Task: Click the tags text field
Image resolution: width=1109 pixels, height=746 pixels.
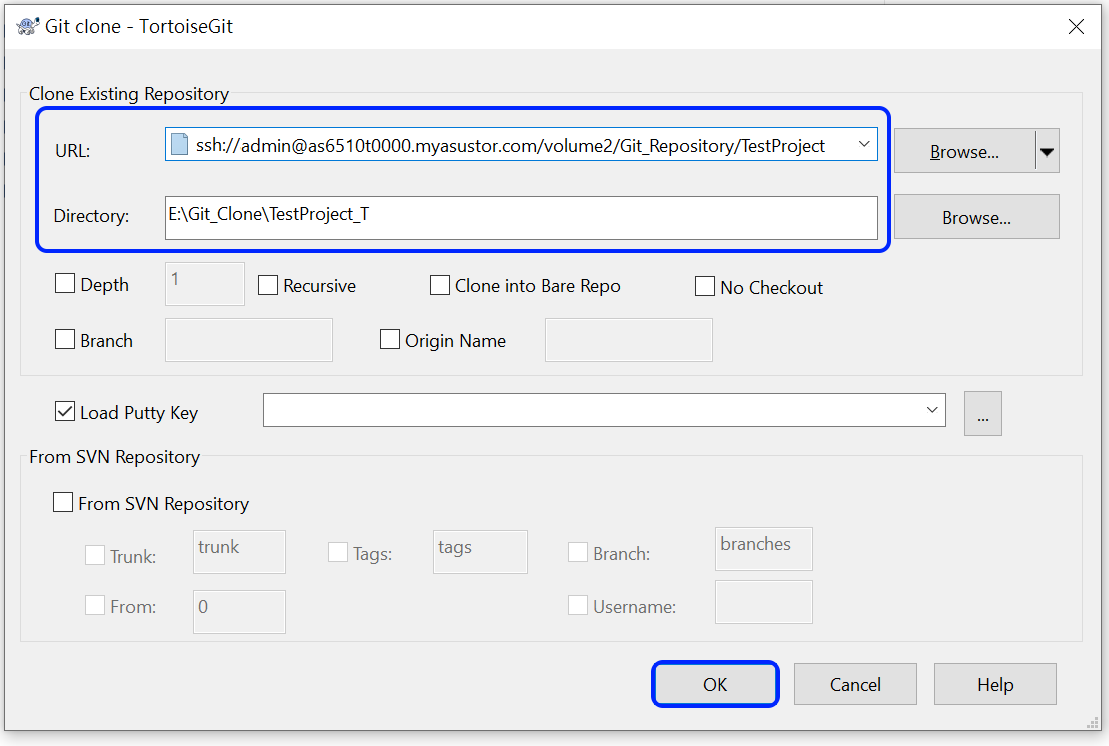Action: coord(480,552)
